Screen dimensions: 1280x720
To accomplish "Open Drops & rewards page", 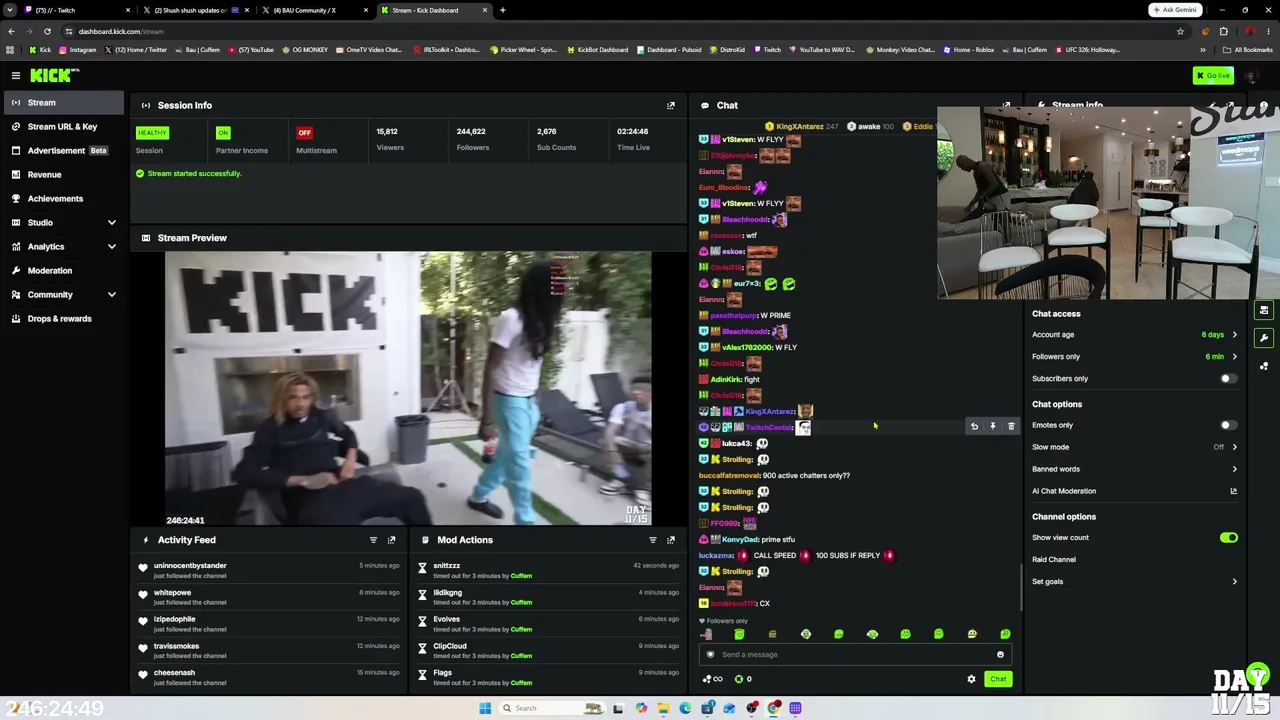I will click(x=62, y=319).
